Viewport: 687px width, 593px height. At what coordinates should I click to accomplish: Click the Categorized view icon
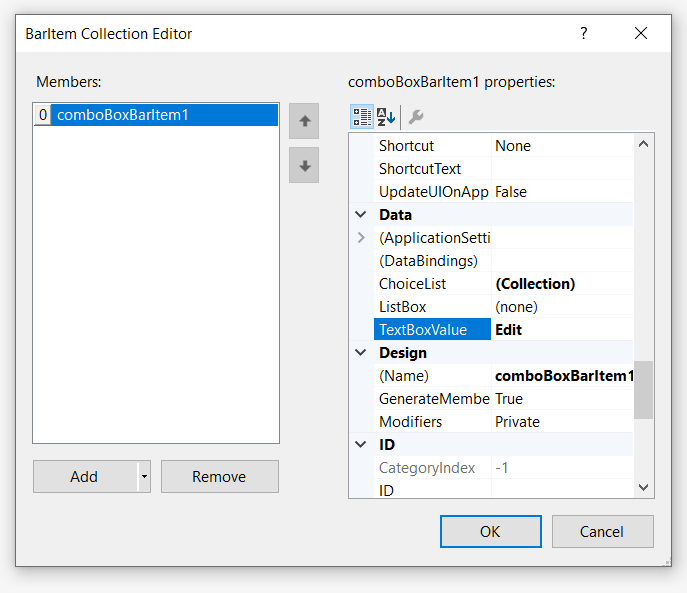pos(362,117)
